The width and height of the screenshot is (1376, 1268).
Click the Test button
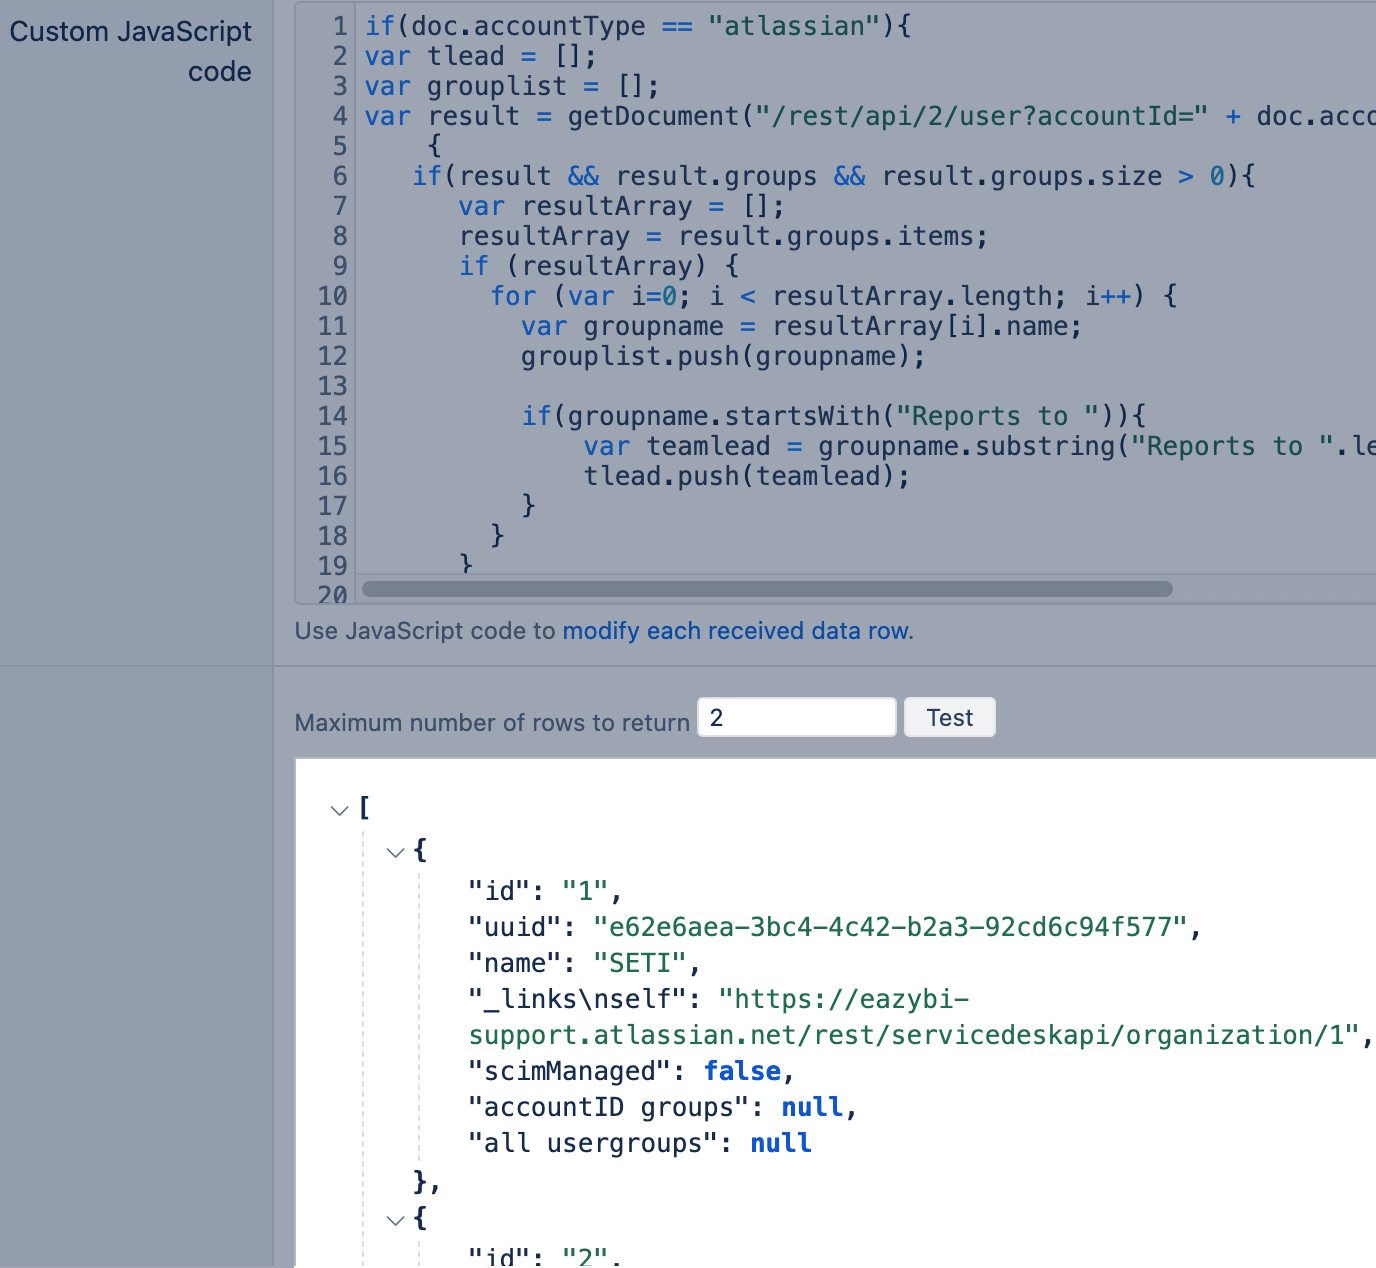(x=949, y=717)
